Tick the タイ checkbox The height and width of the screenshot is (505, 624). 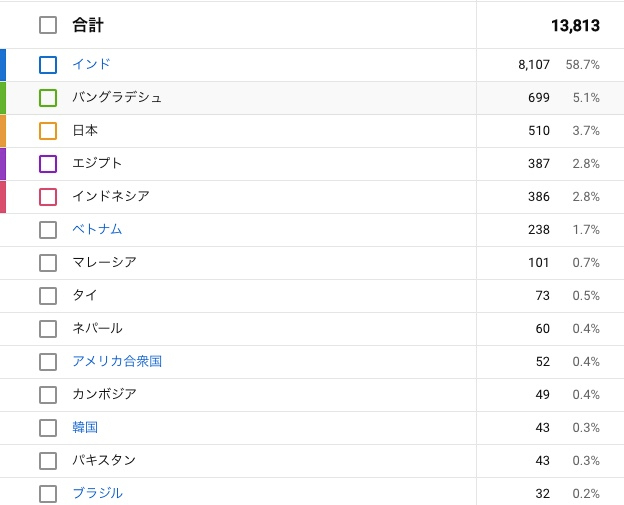pyautogui.click(x=48, y=296)
